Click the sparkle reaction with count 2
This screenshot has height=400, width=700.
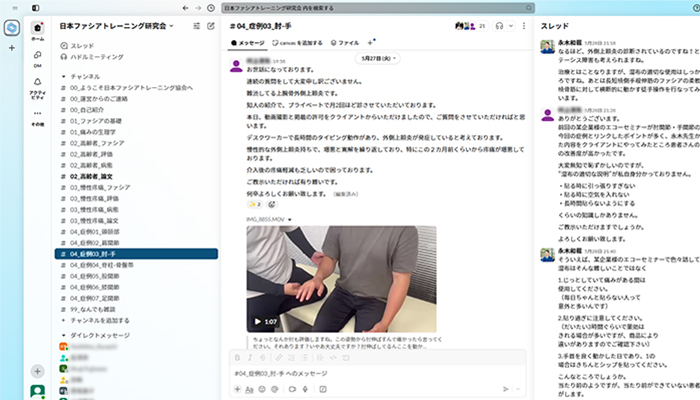(x=255, y=204)
